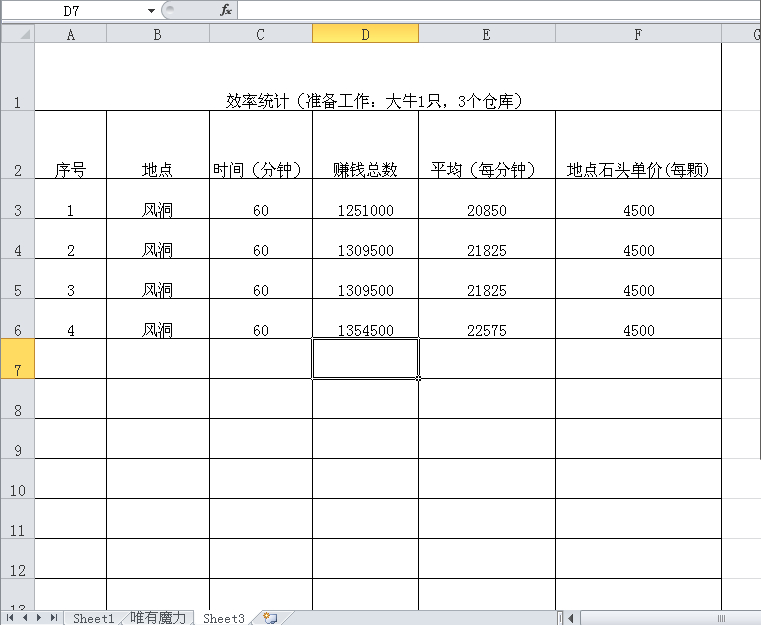Viewport: 761px width, 625px height.
Task: Select column D header
Action: 365,34
